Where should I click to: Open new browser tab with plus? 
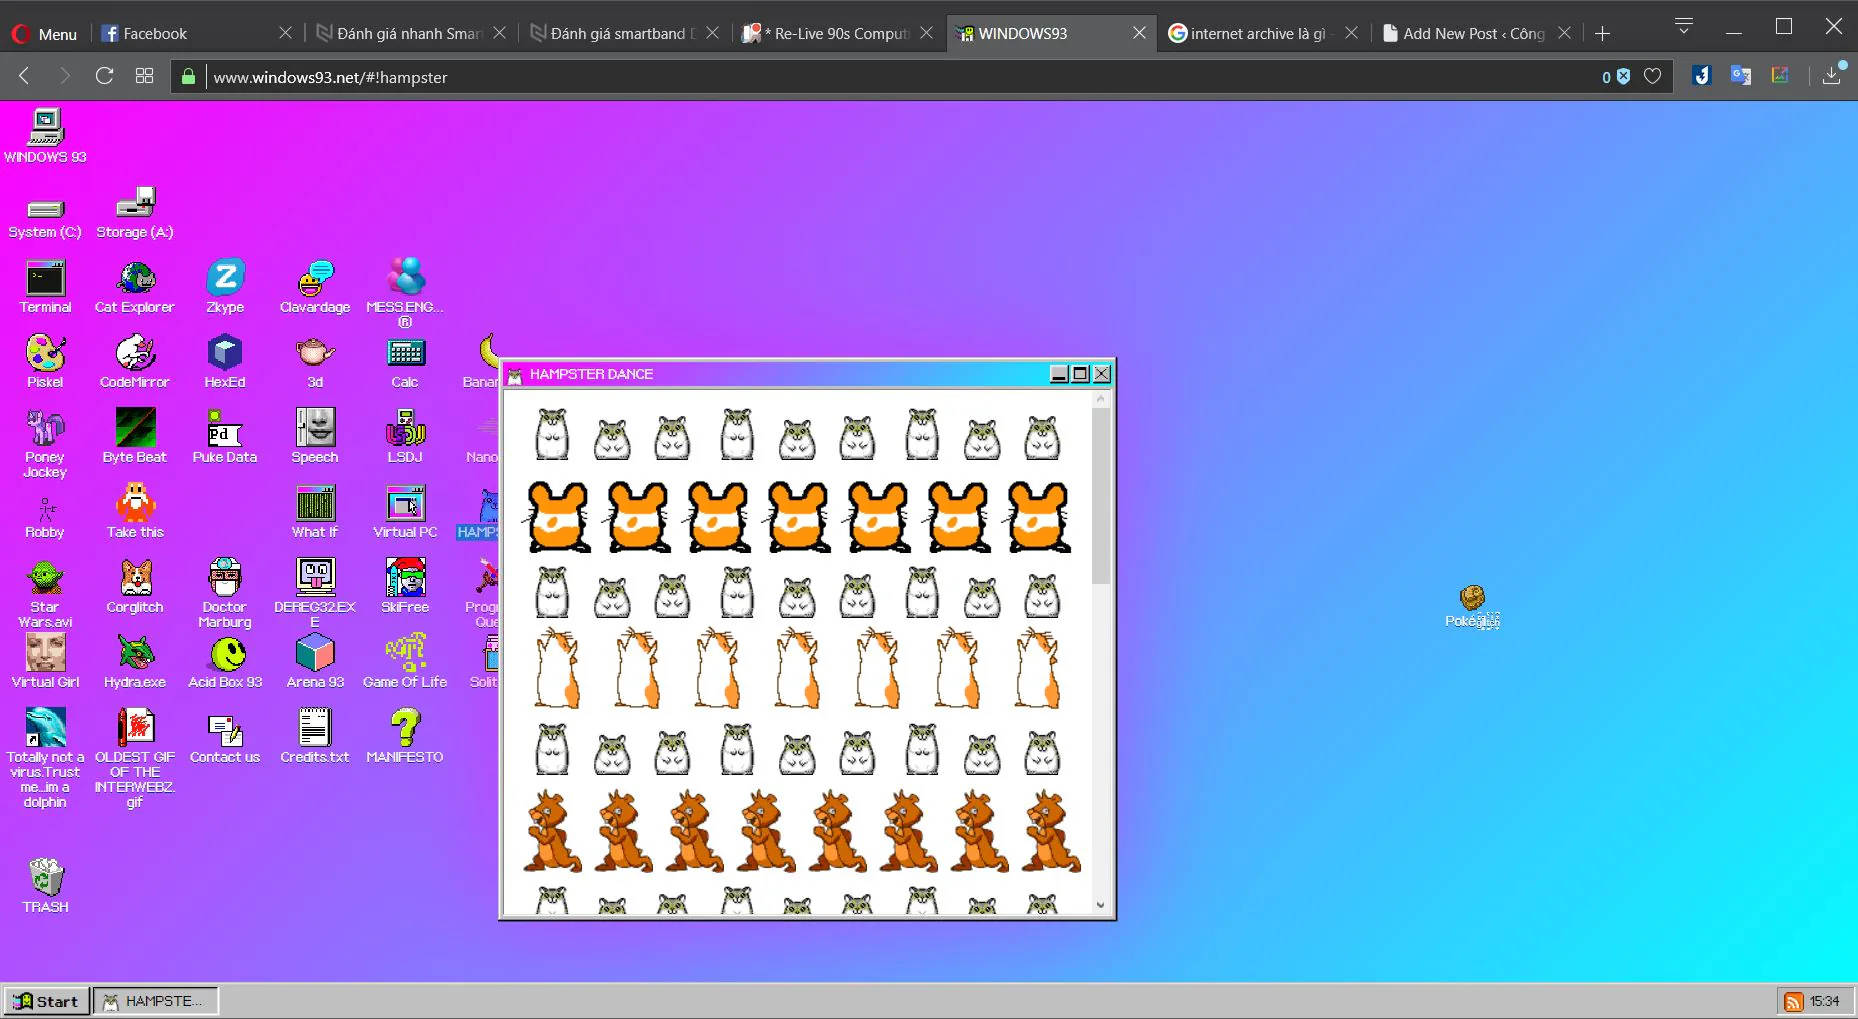tap(1602, 33)
